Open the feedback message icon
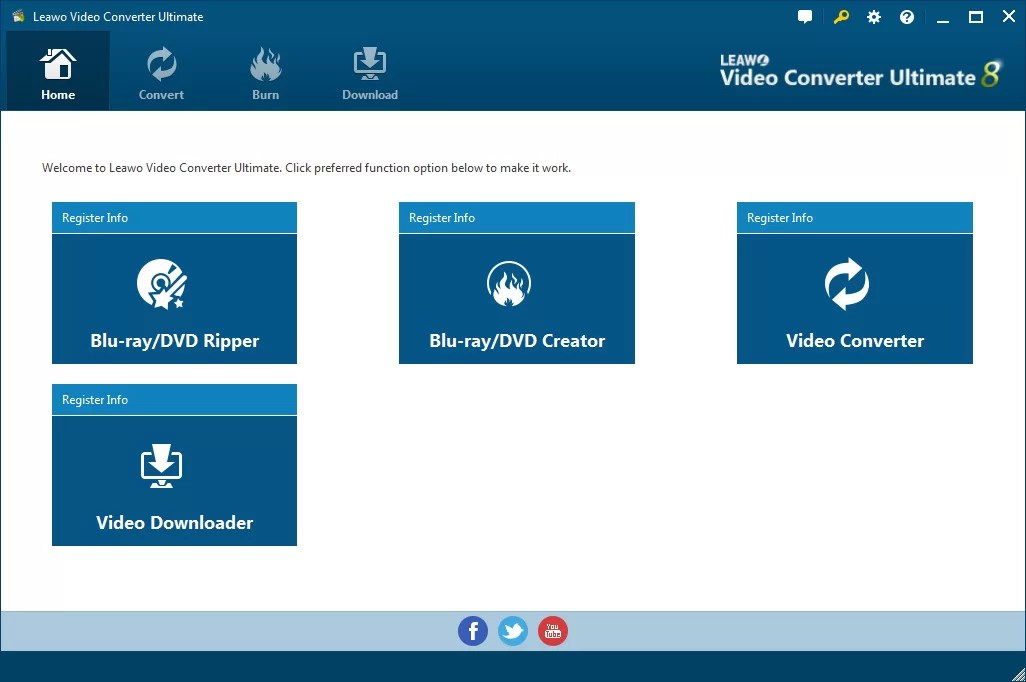Viewport: 1026px width, 682px height. [x=805, y=16]
